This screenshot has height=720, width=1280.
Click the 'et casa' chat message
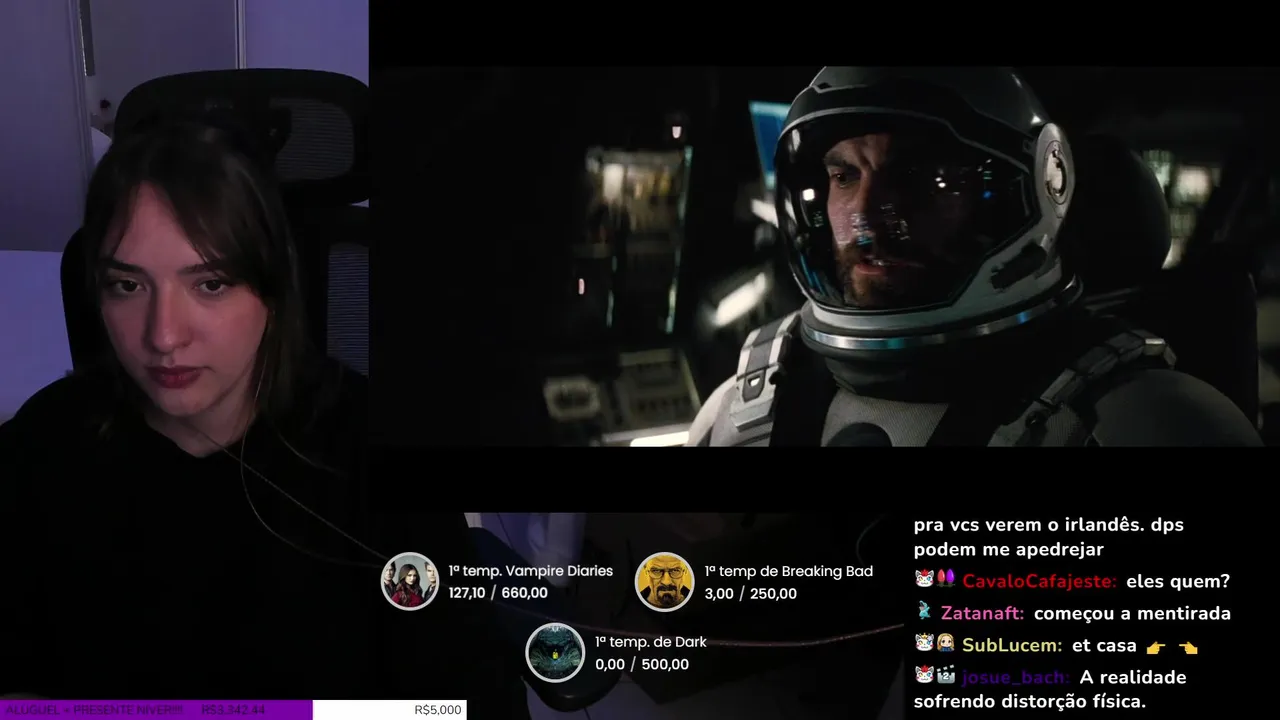click(x=1104, y=645)
